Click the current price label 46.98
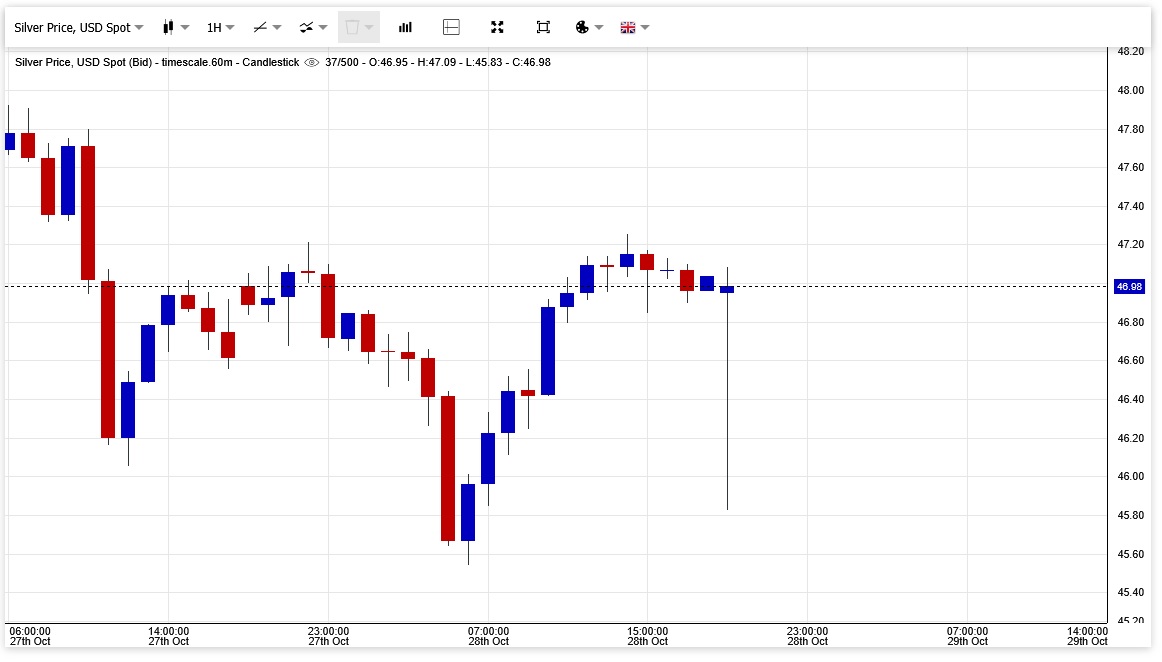 pyautogui.click(x=1129, y=286)
